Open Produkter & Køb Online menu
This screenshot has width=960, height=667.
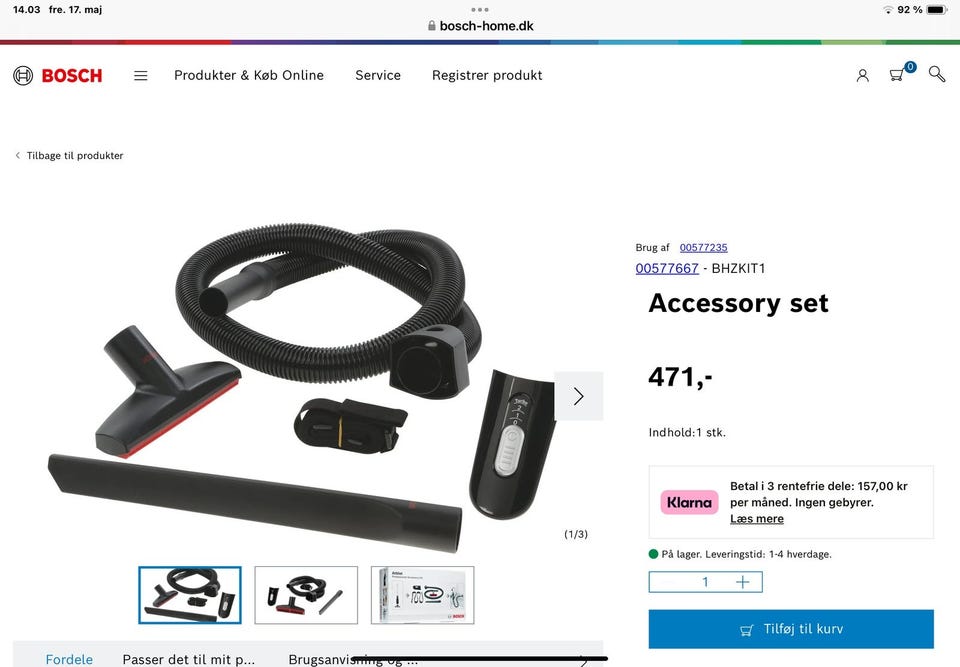coord(249,75)
